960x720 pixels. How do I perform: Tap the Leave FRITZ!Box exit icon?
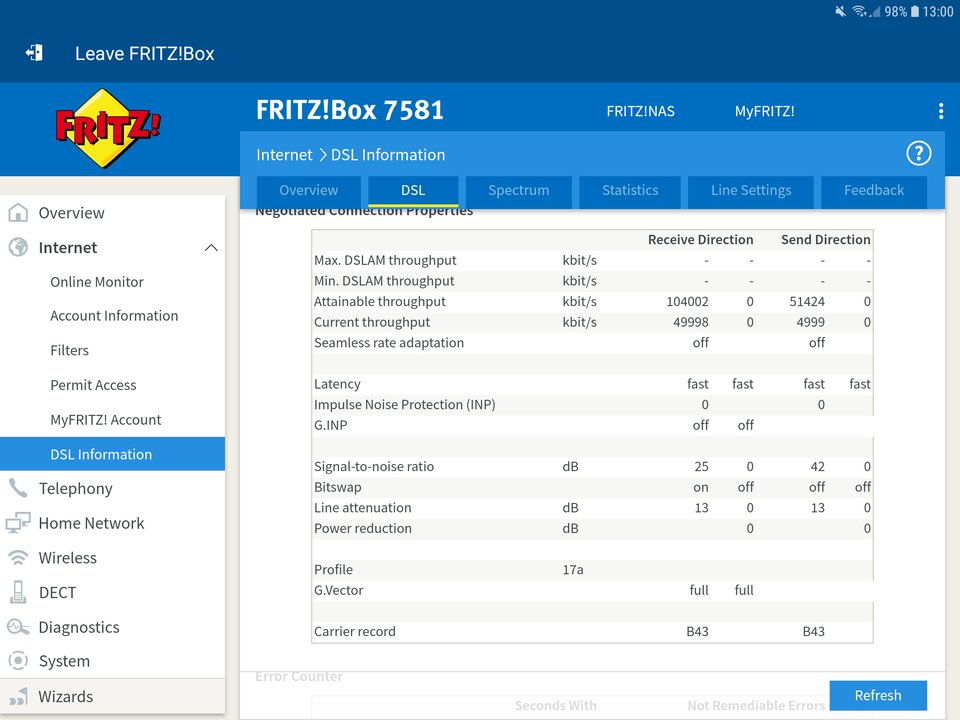34,53
